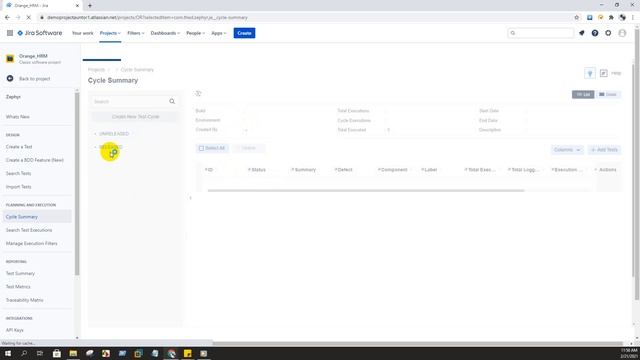Click the Orange_HRM project avatar icon
This screenshot has width=640, height=360.
click(10, 59)
